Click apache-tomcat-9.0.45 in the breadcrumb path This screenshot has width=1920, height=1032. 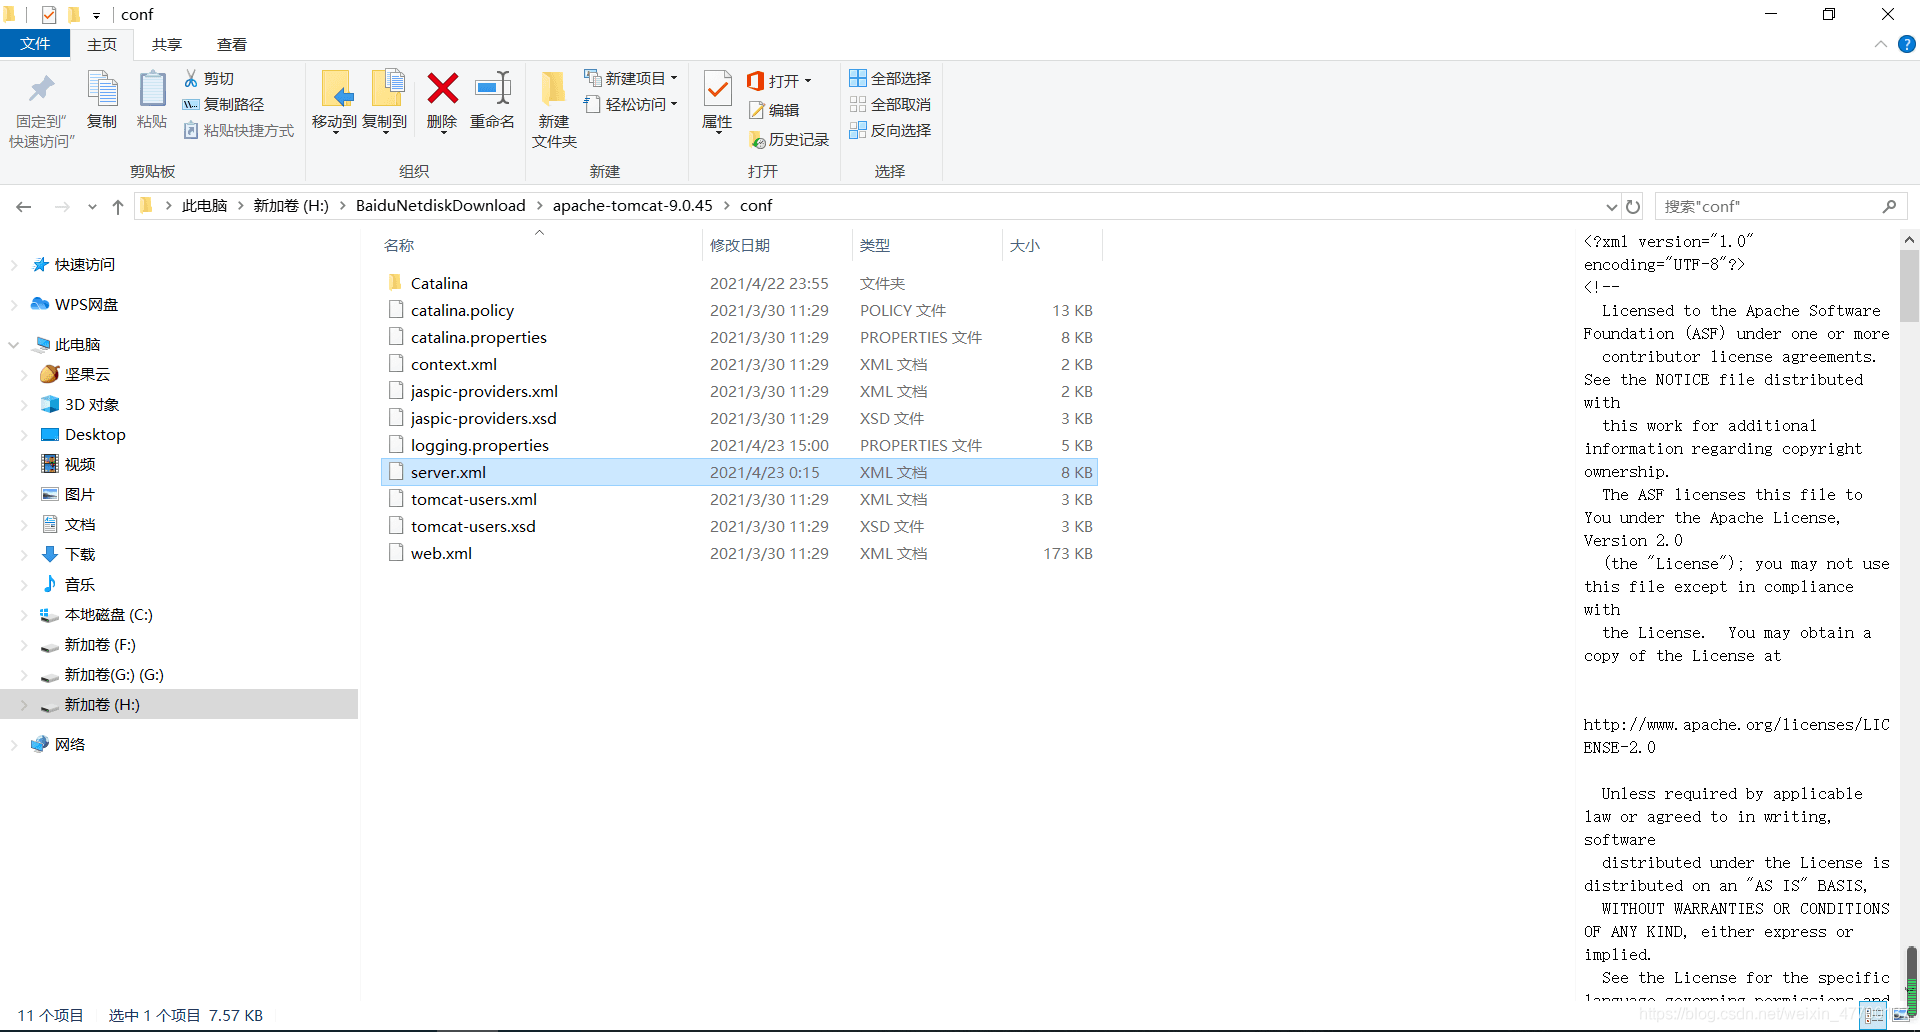(632, 206)
